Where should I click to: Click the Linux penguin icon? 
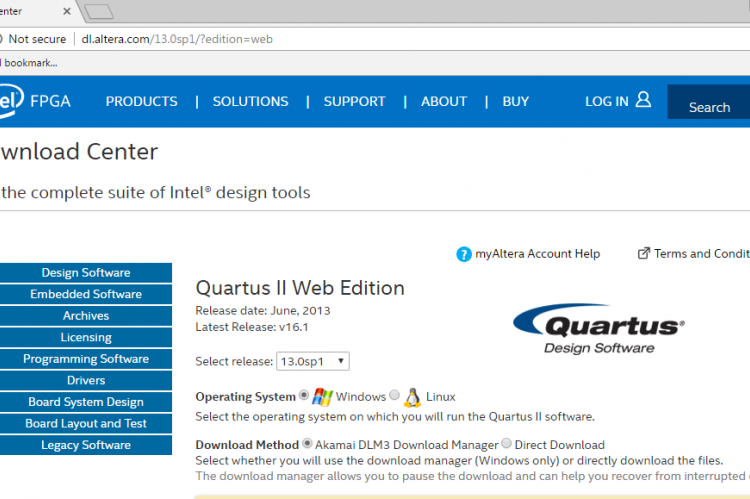(x=412, y=397)
